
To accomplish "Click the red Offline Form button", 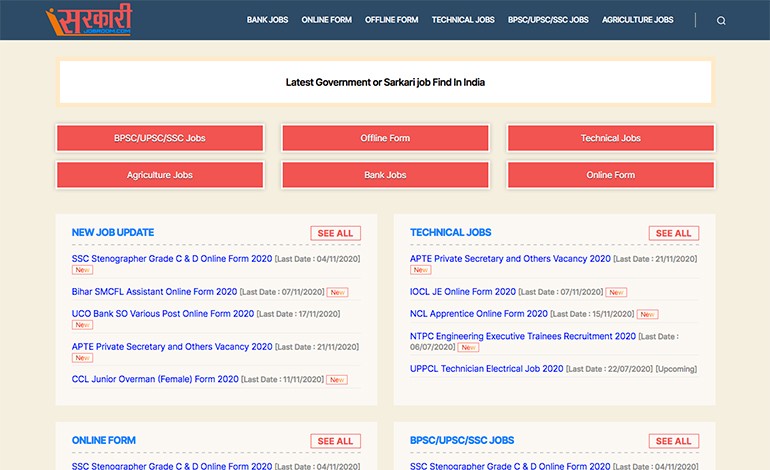I will (x=385, y=138).
